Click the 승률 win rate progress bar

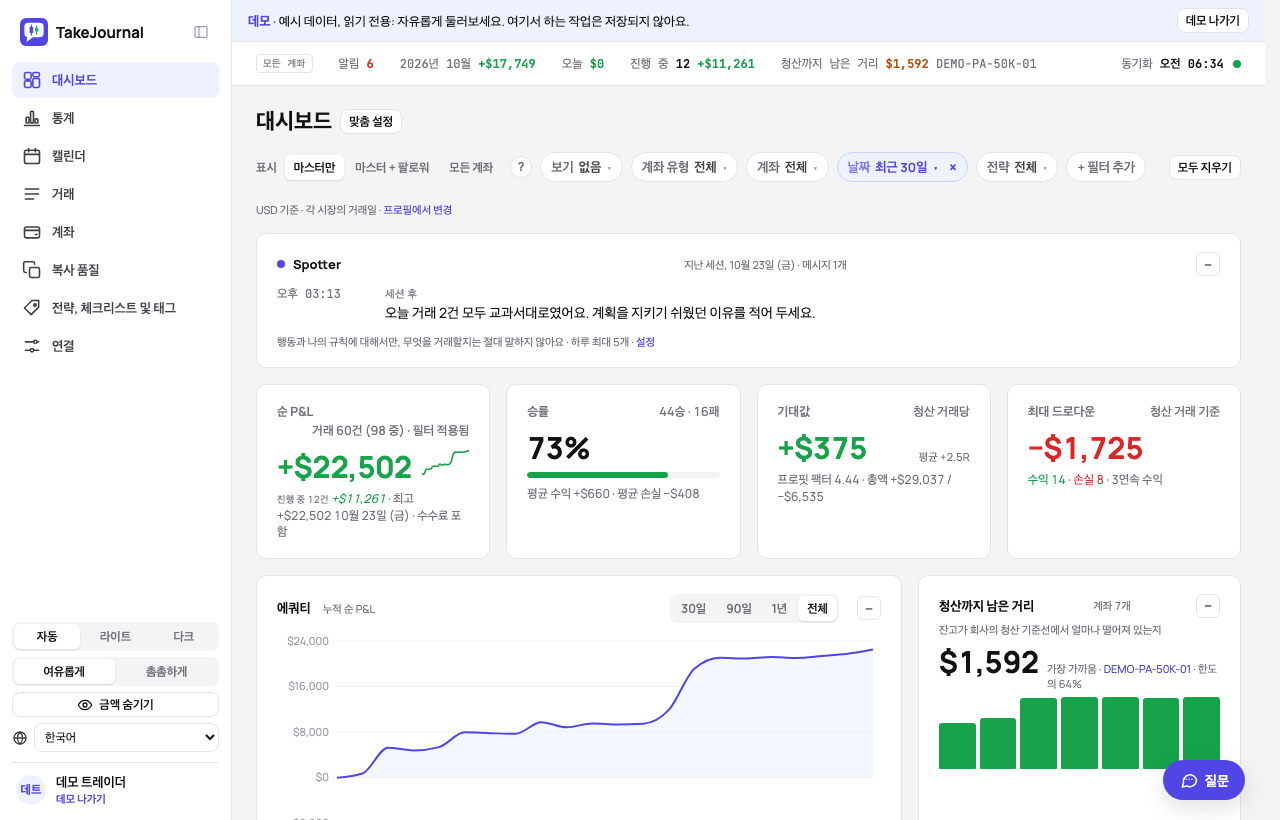tap(623, 475)
